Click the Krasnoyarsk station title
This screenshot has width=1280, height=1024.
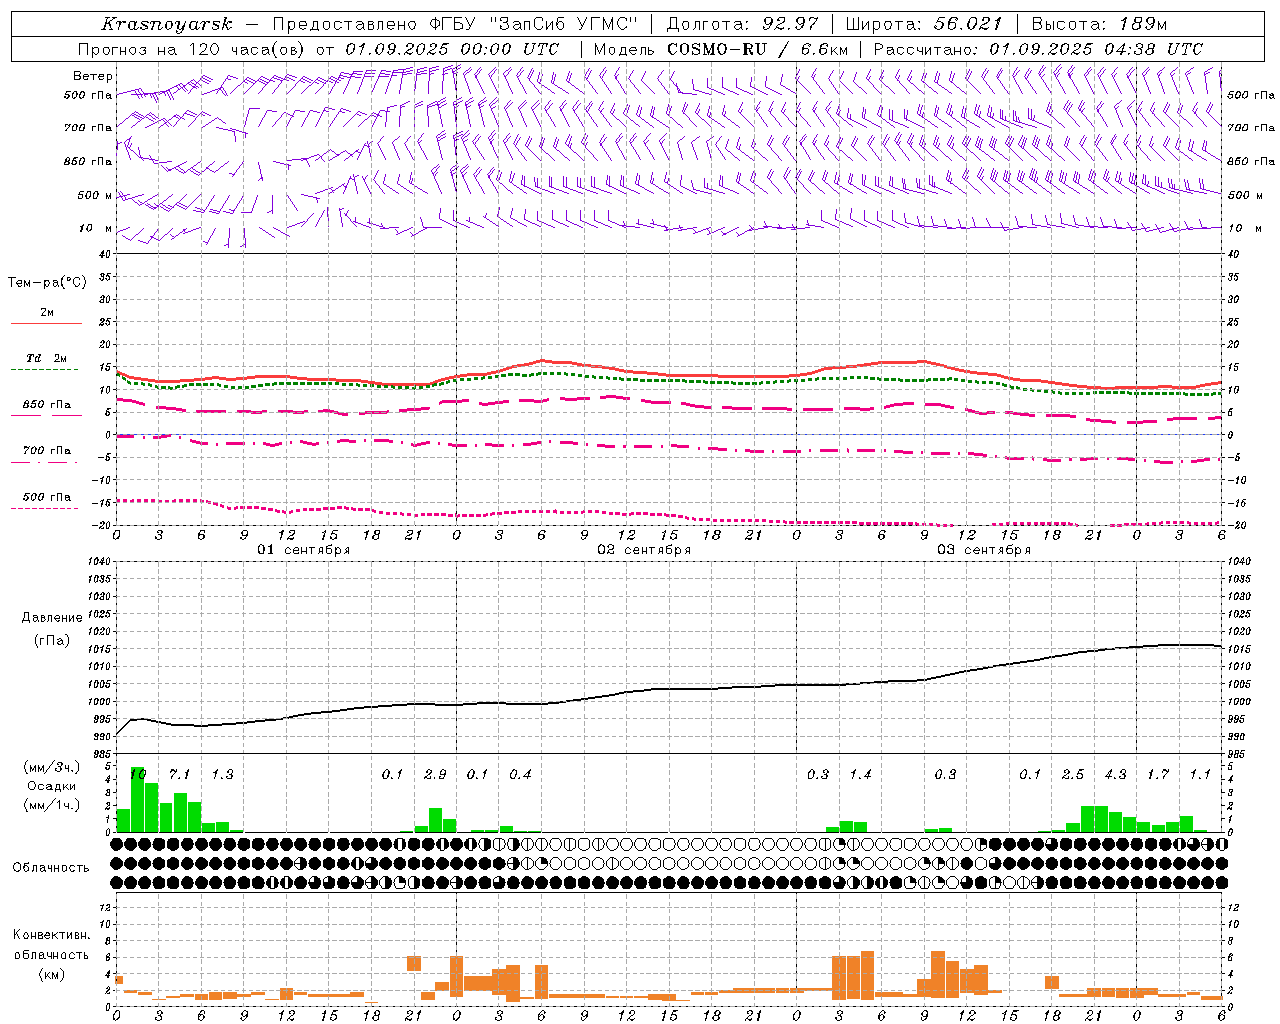(x=167, y=24)
